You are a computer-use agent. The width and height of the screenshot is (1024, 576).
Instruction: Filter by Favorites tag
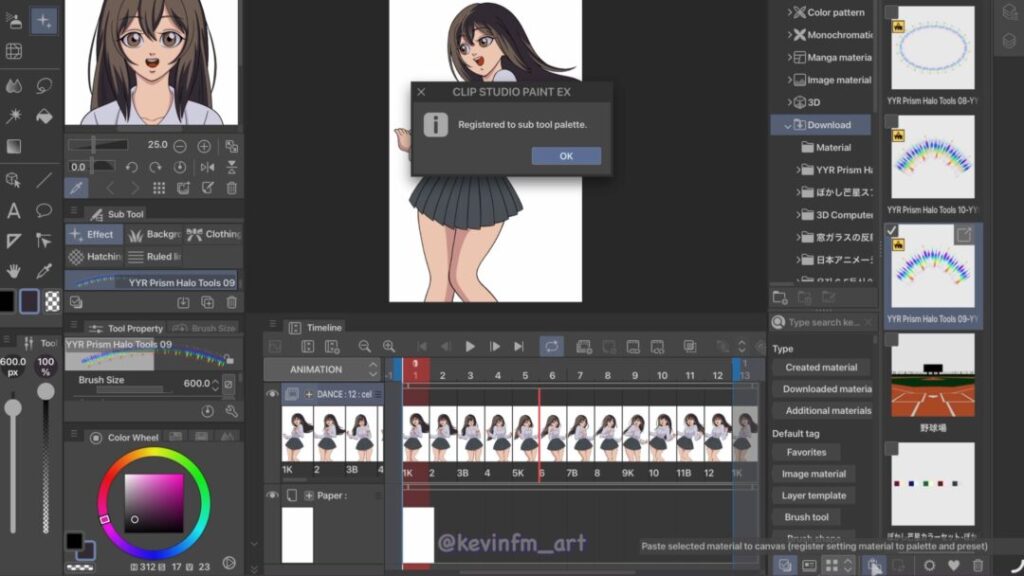point(806,452)
